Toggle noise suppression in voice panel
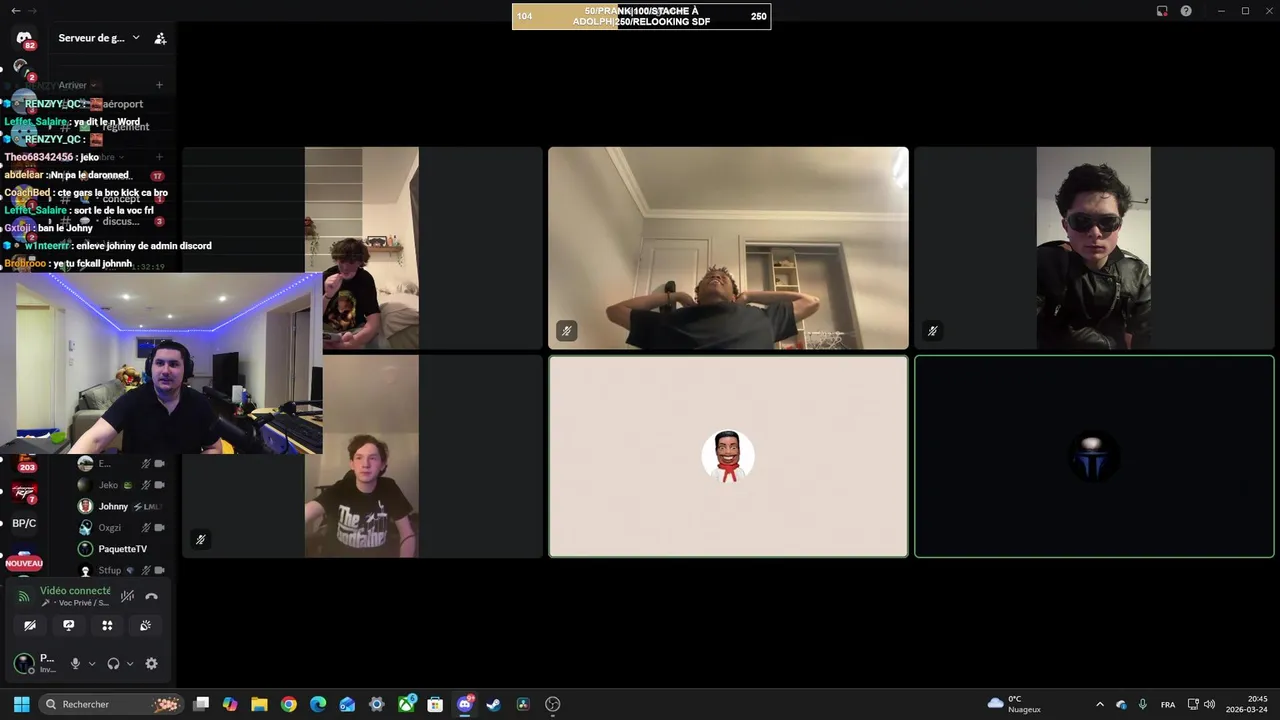 click(x=127, y=596)
